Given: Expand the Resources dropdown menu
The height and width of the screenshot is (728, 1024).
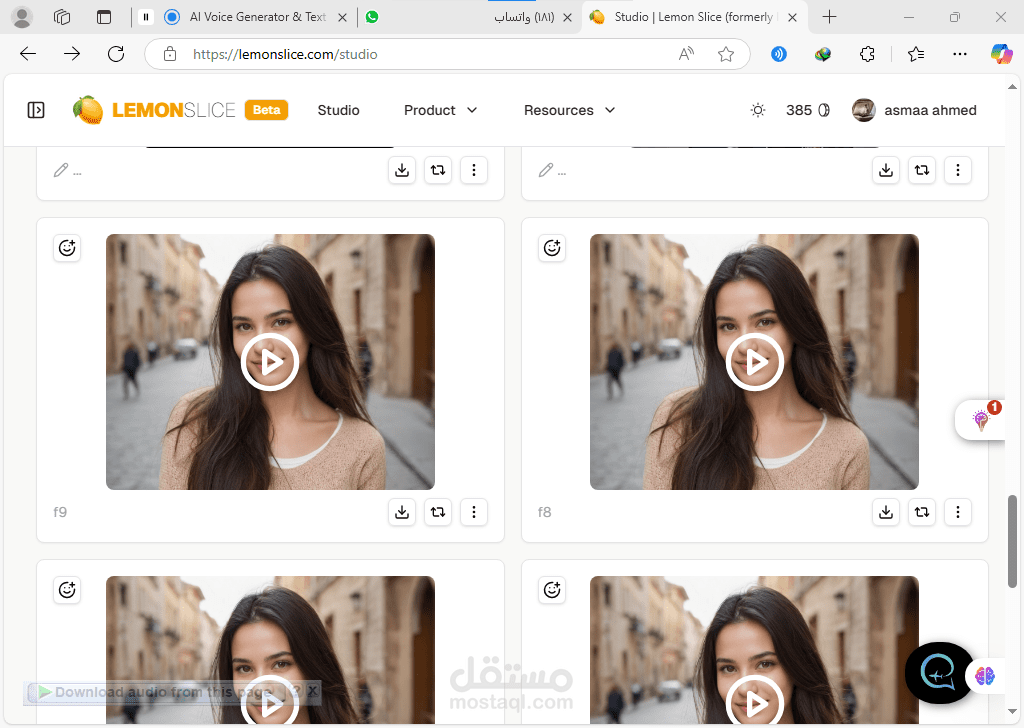Looking at the screenshot, I should (569, 110).
